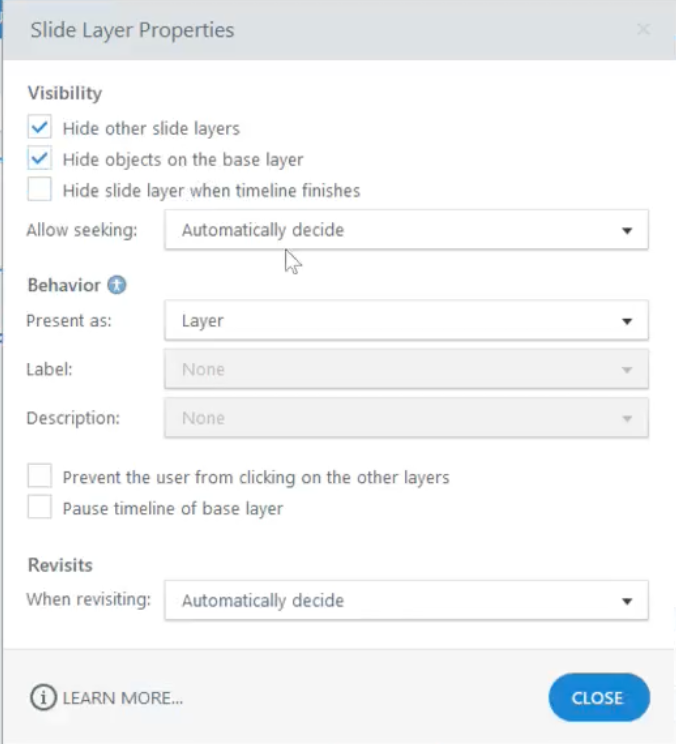The height and width of the screenshot is (744, 676).
Task: Open the Learn More link
Action: pyautogui.click(x=122, y=698)
